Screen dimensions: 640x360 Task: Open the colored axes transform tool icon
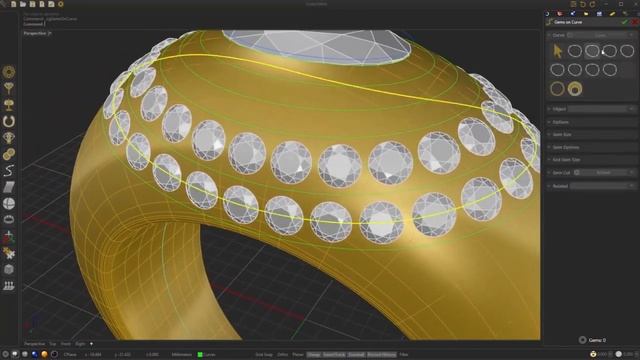point(9,236)
